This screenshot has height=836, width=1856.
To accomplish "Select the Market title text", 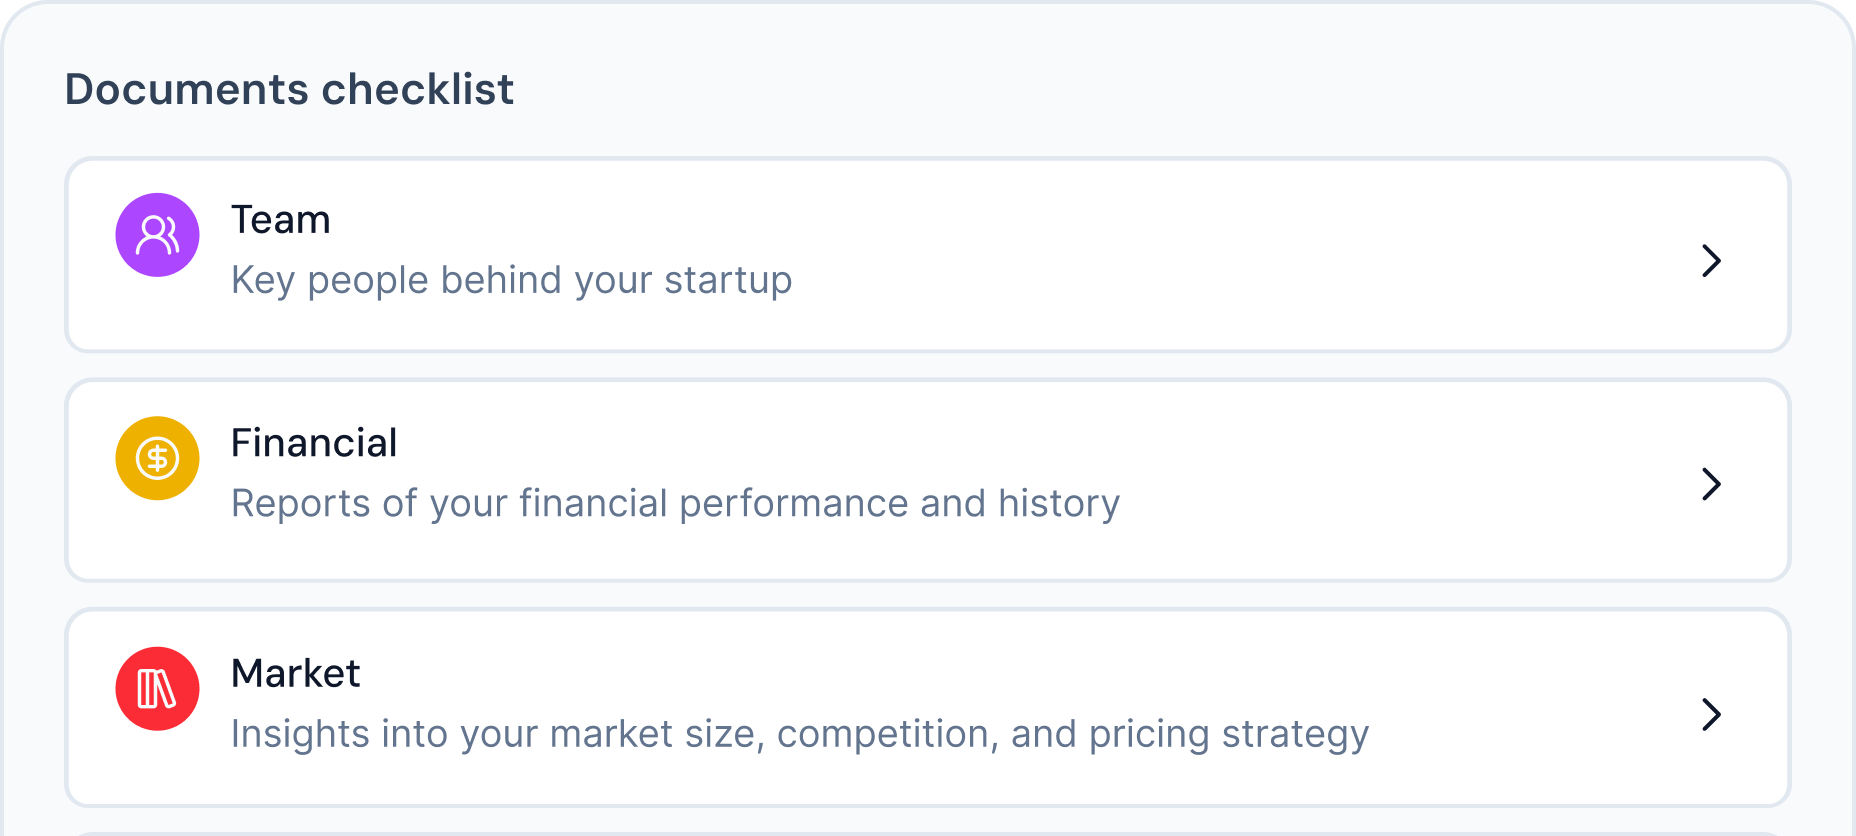I will click(295, 674).
